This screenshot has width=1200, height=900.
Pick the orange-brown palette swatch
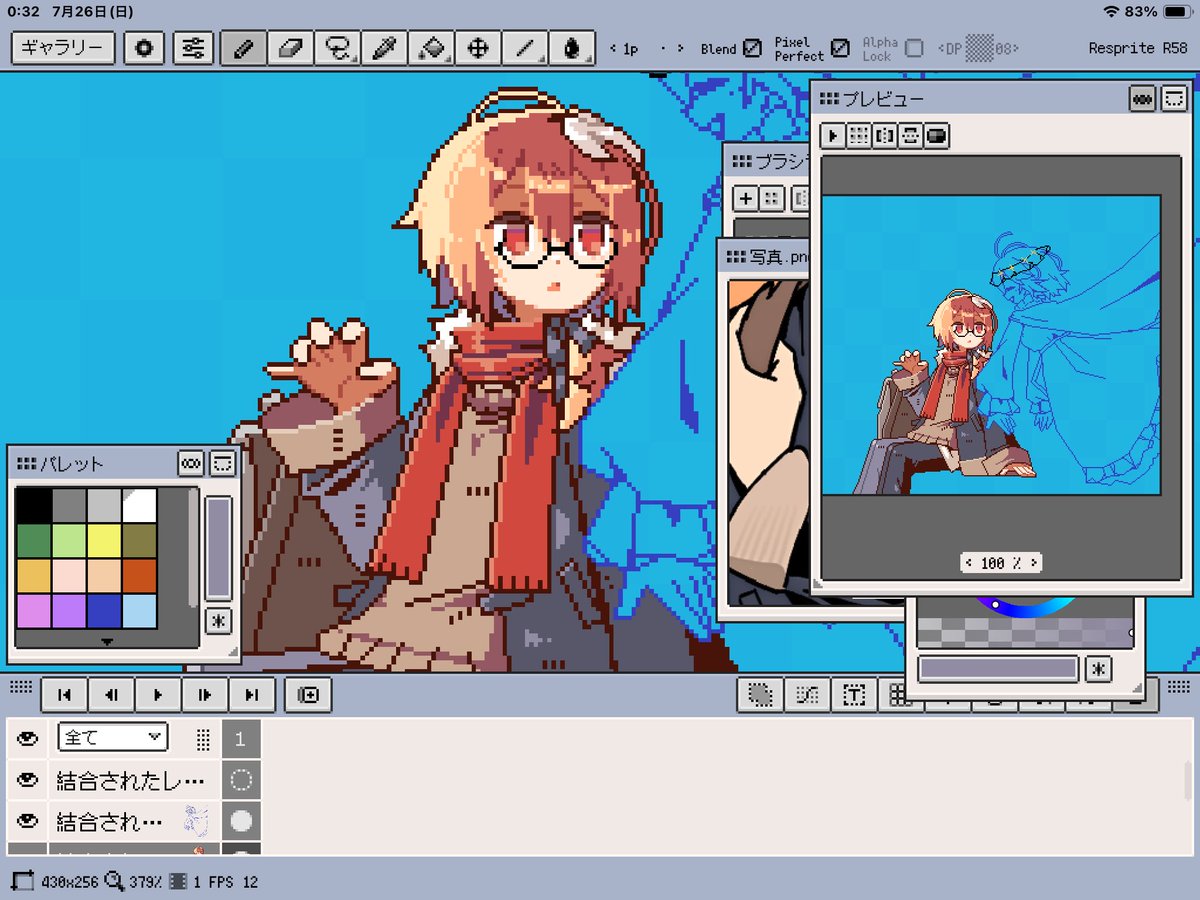pyautogui.click(x=140, y=576)
